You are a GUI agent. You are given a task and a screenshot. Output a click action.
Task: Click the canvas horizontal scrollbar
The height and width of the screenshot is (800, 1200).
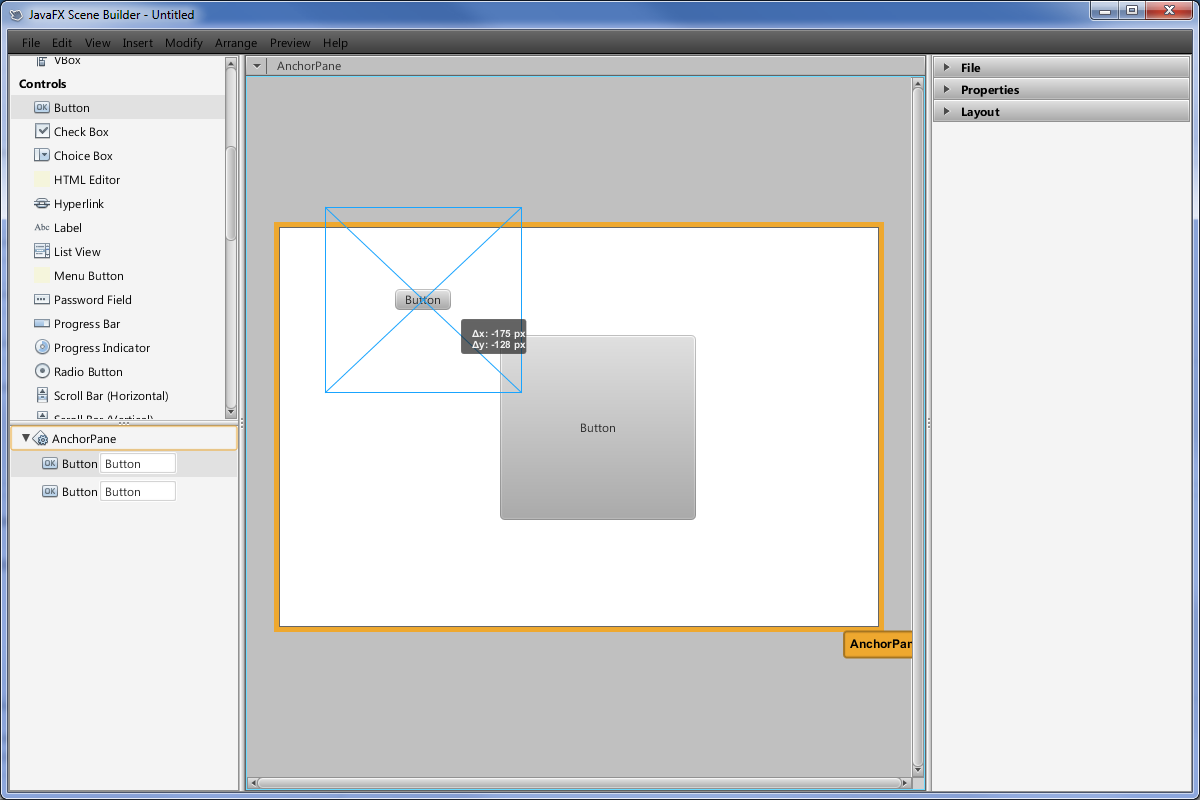pos(579,783)
